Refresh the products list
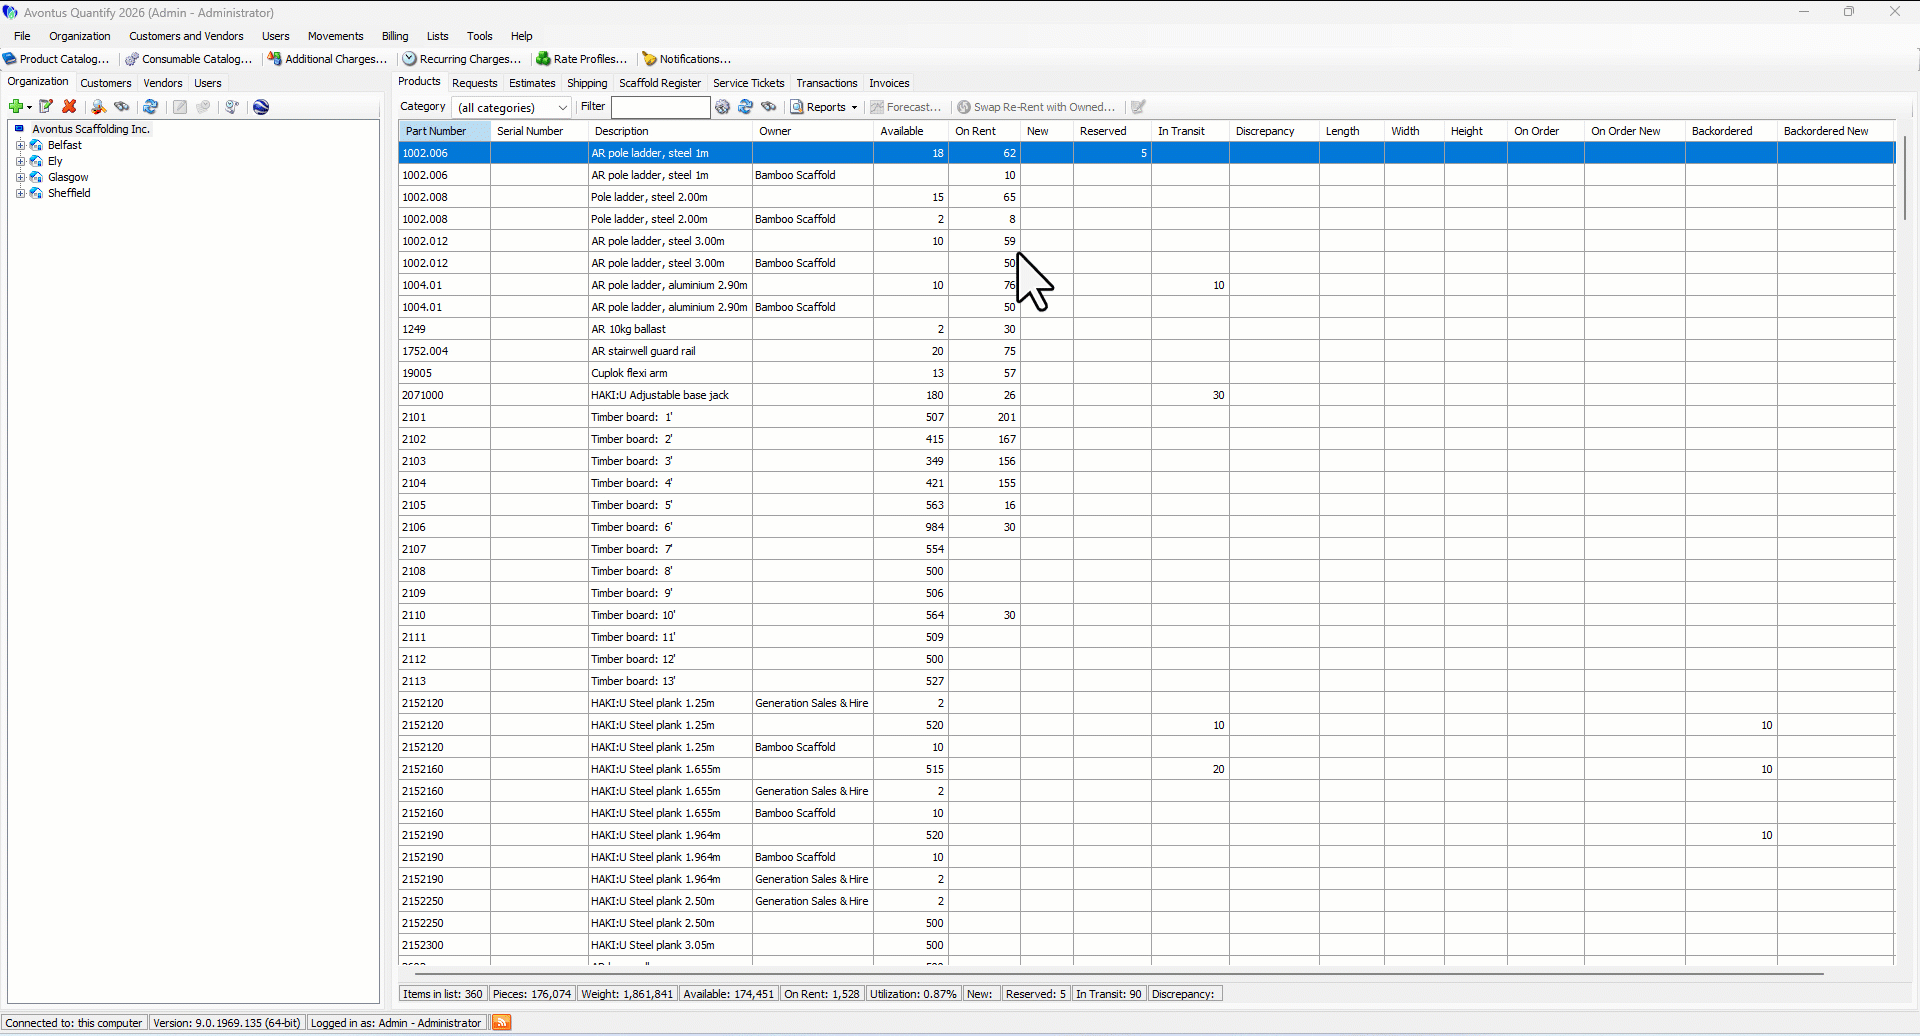 click(x=746, y=107)
